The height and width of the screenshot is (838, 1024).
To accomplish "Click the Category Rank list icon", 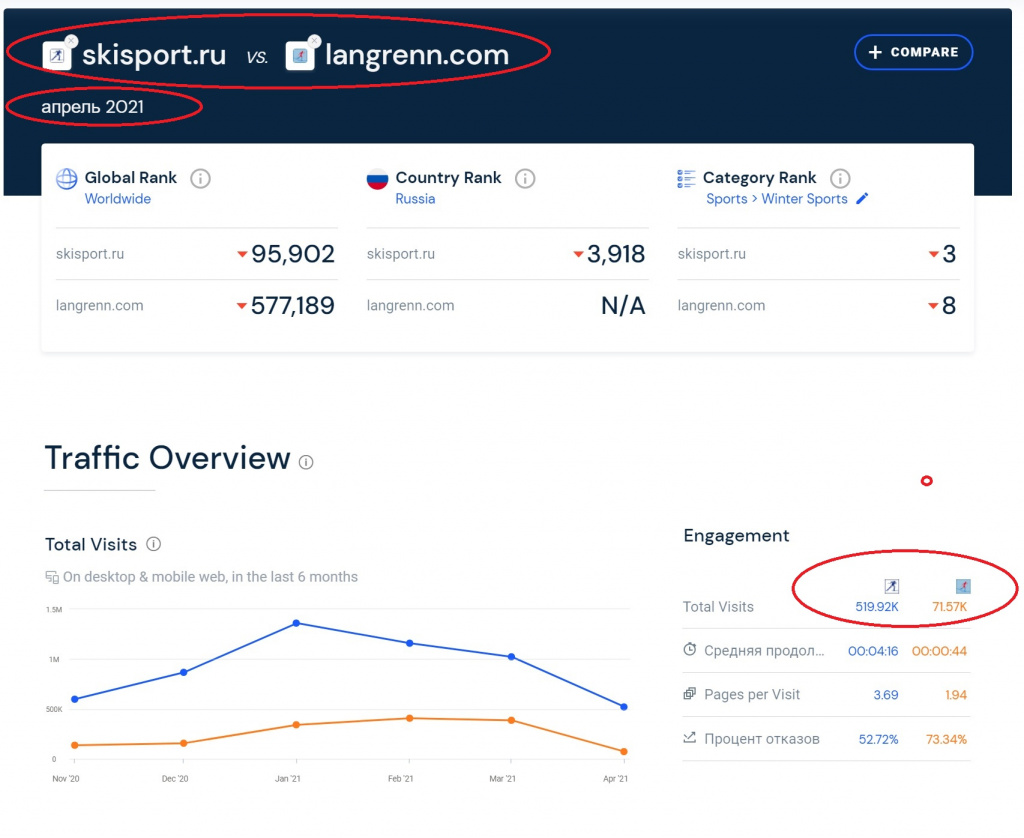I will 686,178.
